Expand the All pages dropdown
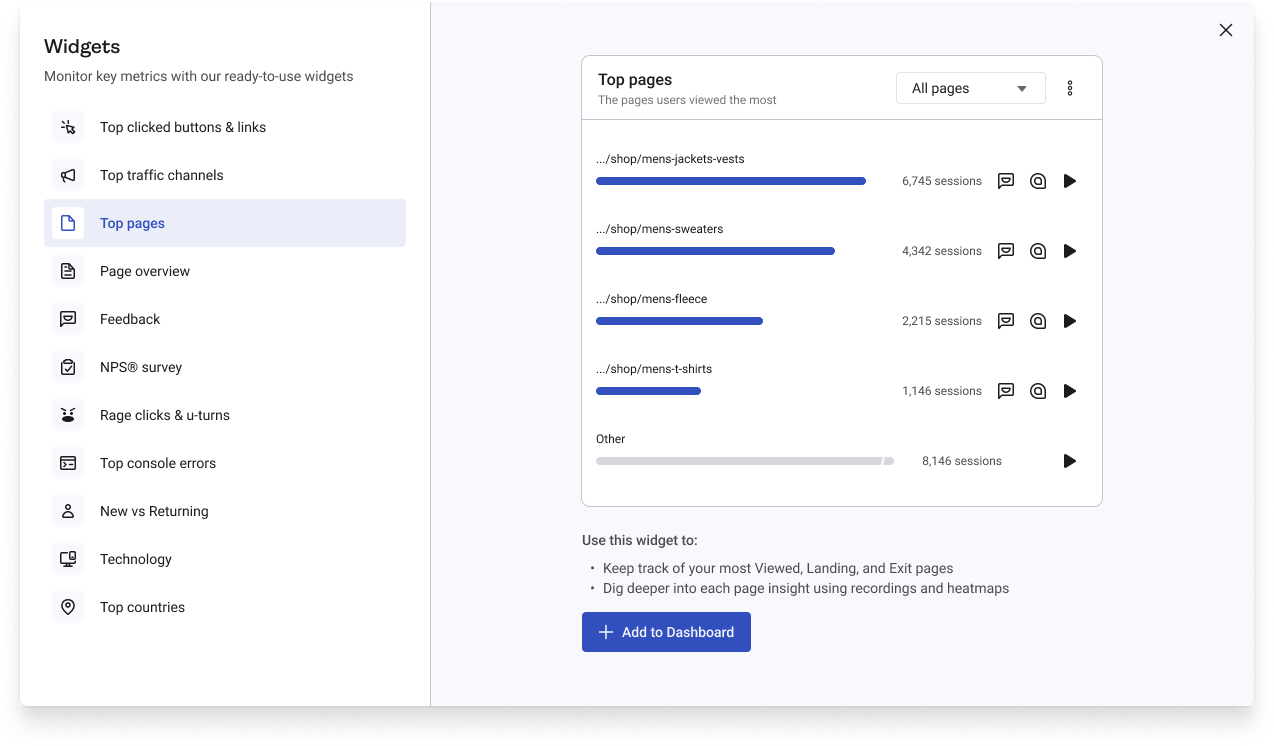Screen dimensions: 1274x746 (x=971, y=88)
